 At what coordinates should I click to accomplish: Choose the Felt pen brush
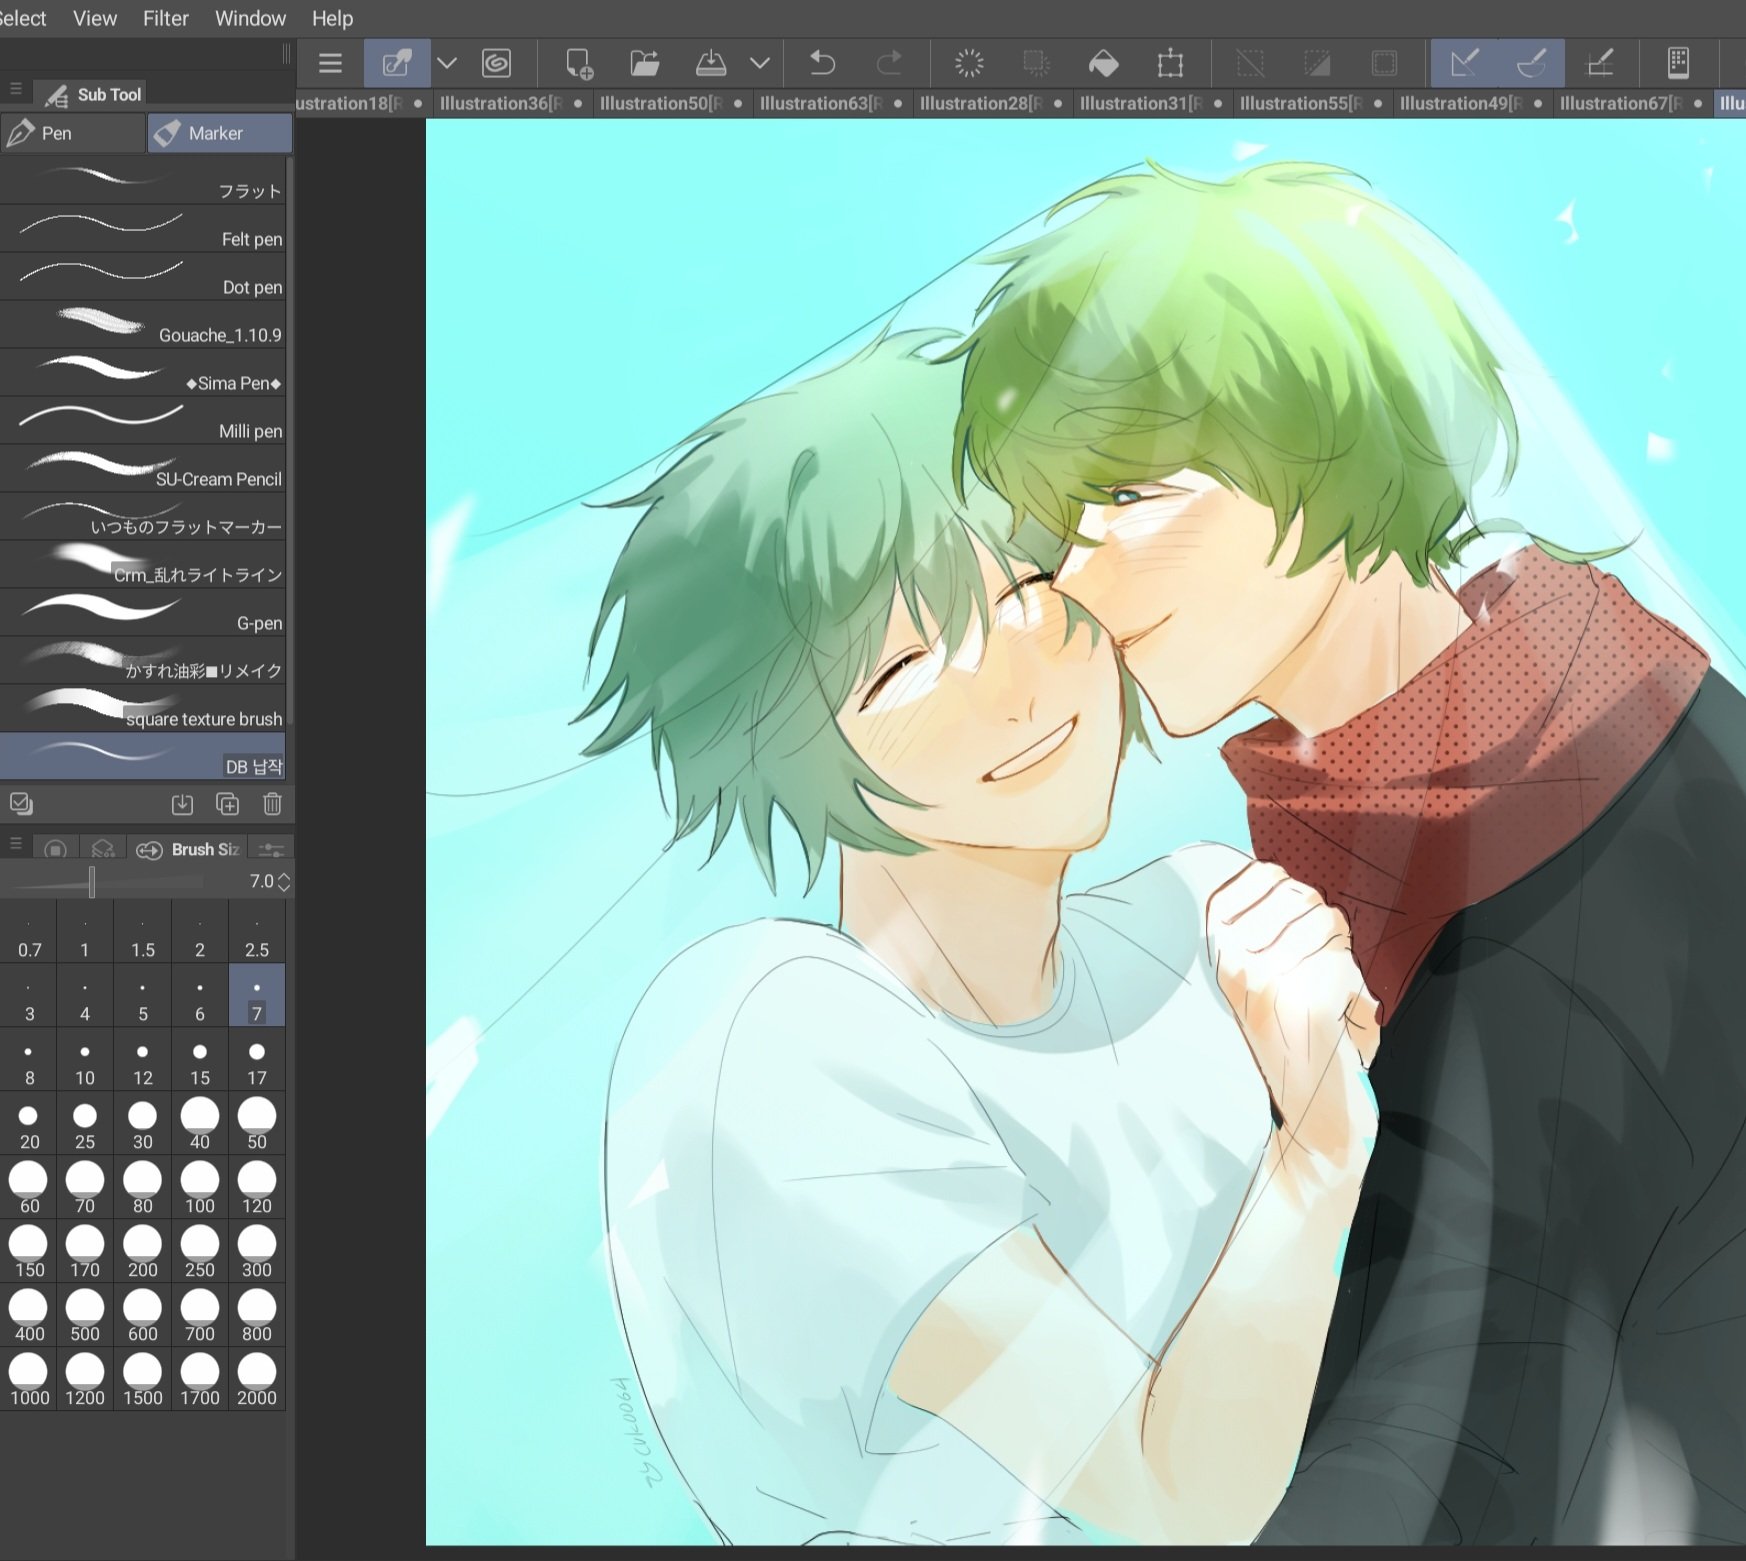coord(143,228)
